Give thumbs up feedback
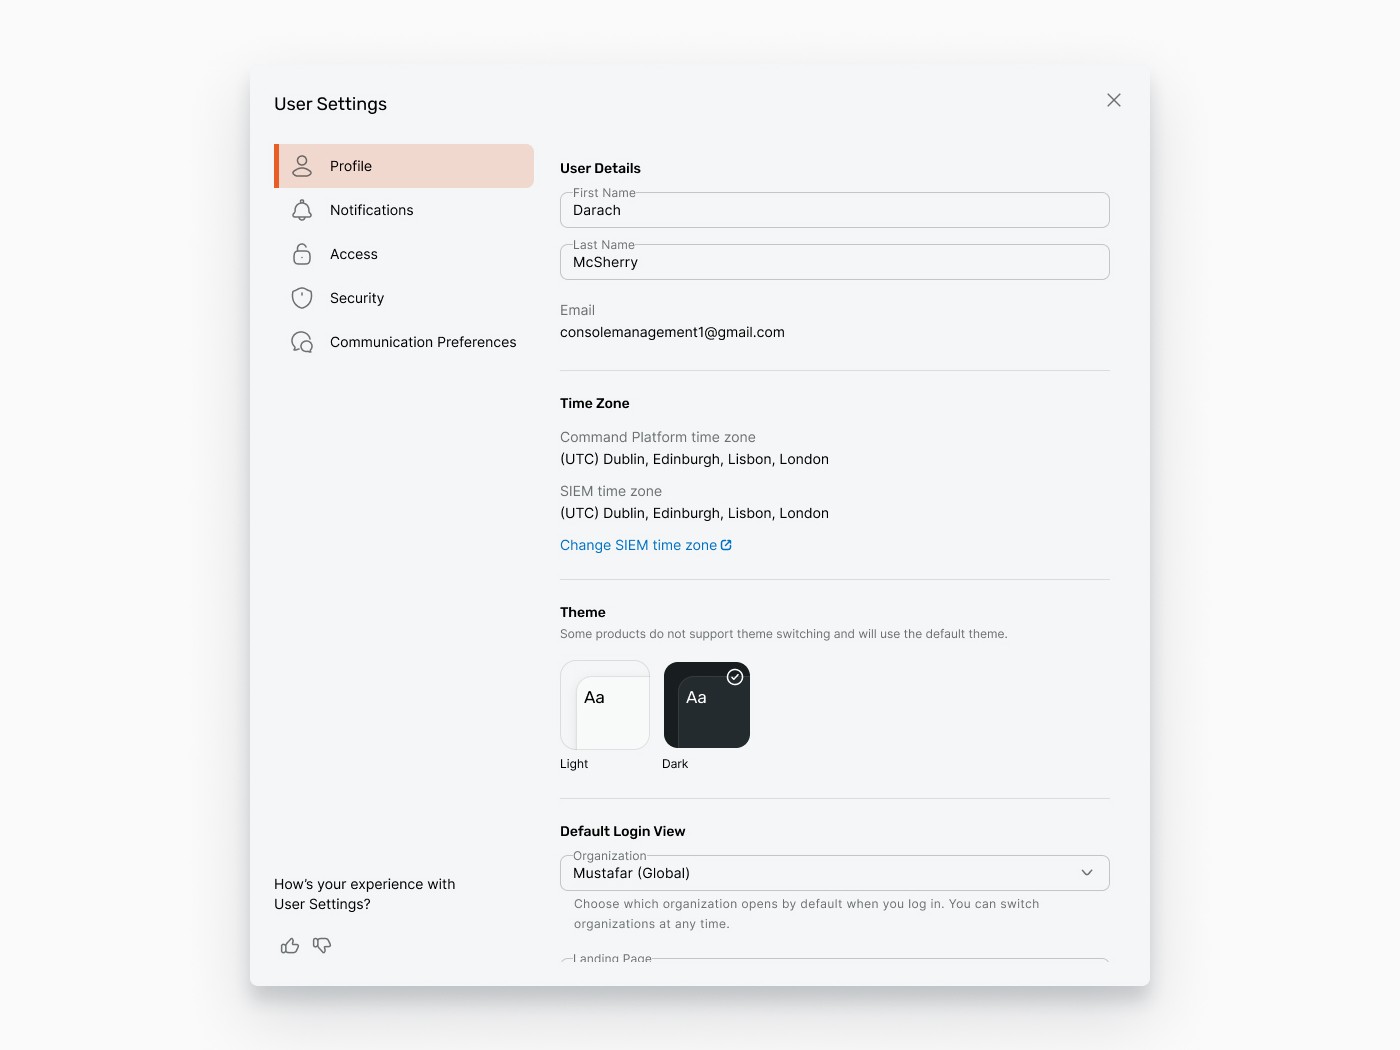 pyautogui.click(x=290, y=945)
